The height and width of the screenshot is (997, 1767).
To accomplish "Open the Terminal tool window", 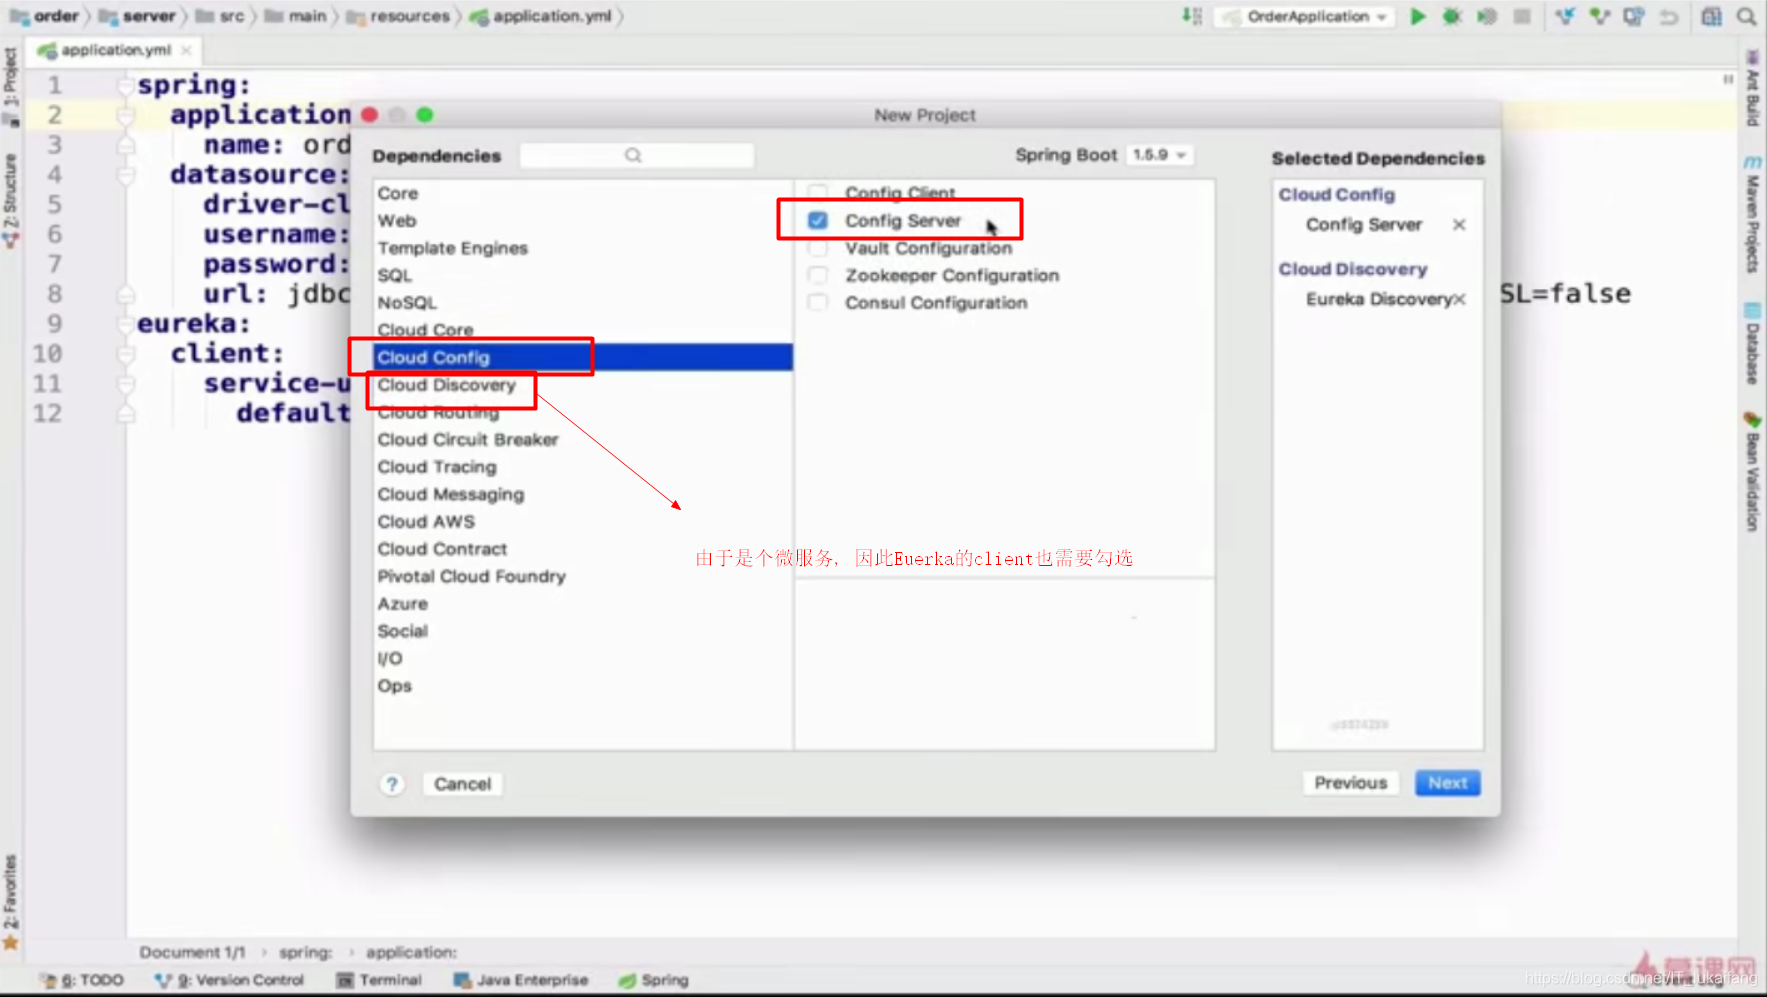I will tap(380, 980).
